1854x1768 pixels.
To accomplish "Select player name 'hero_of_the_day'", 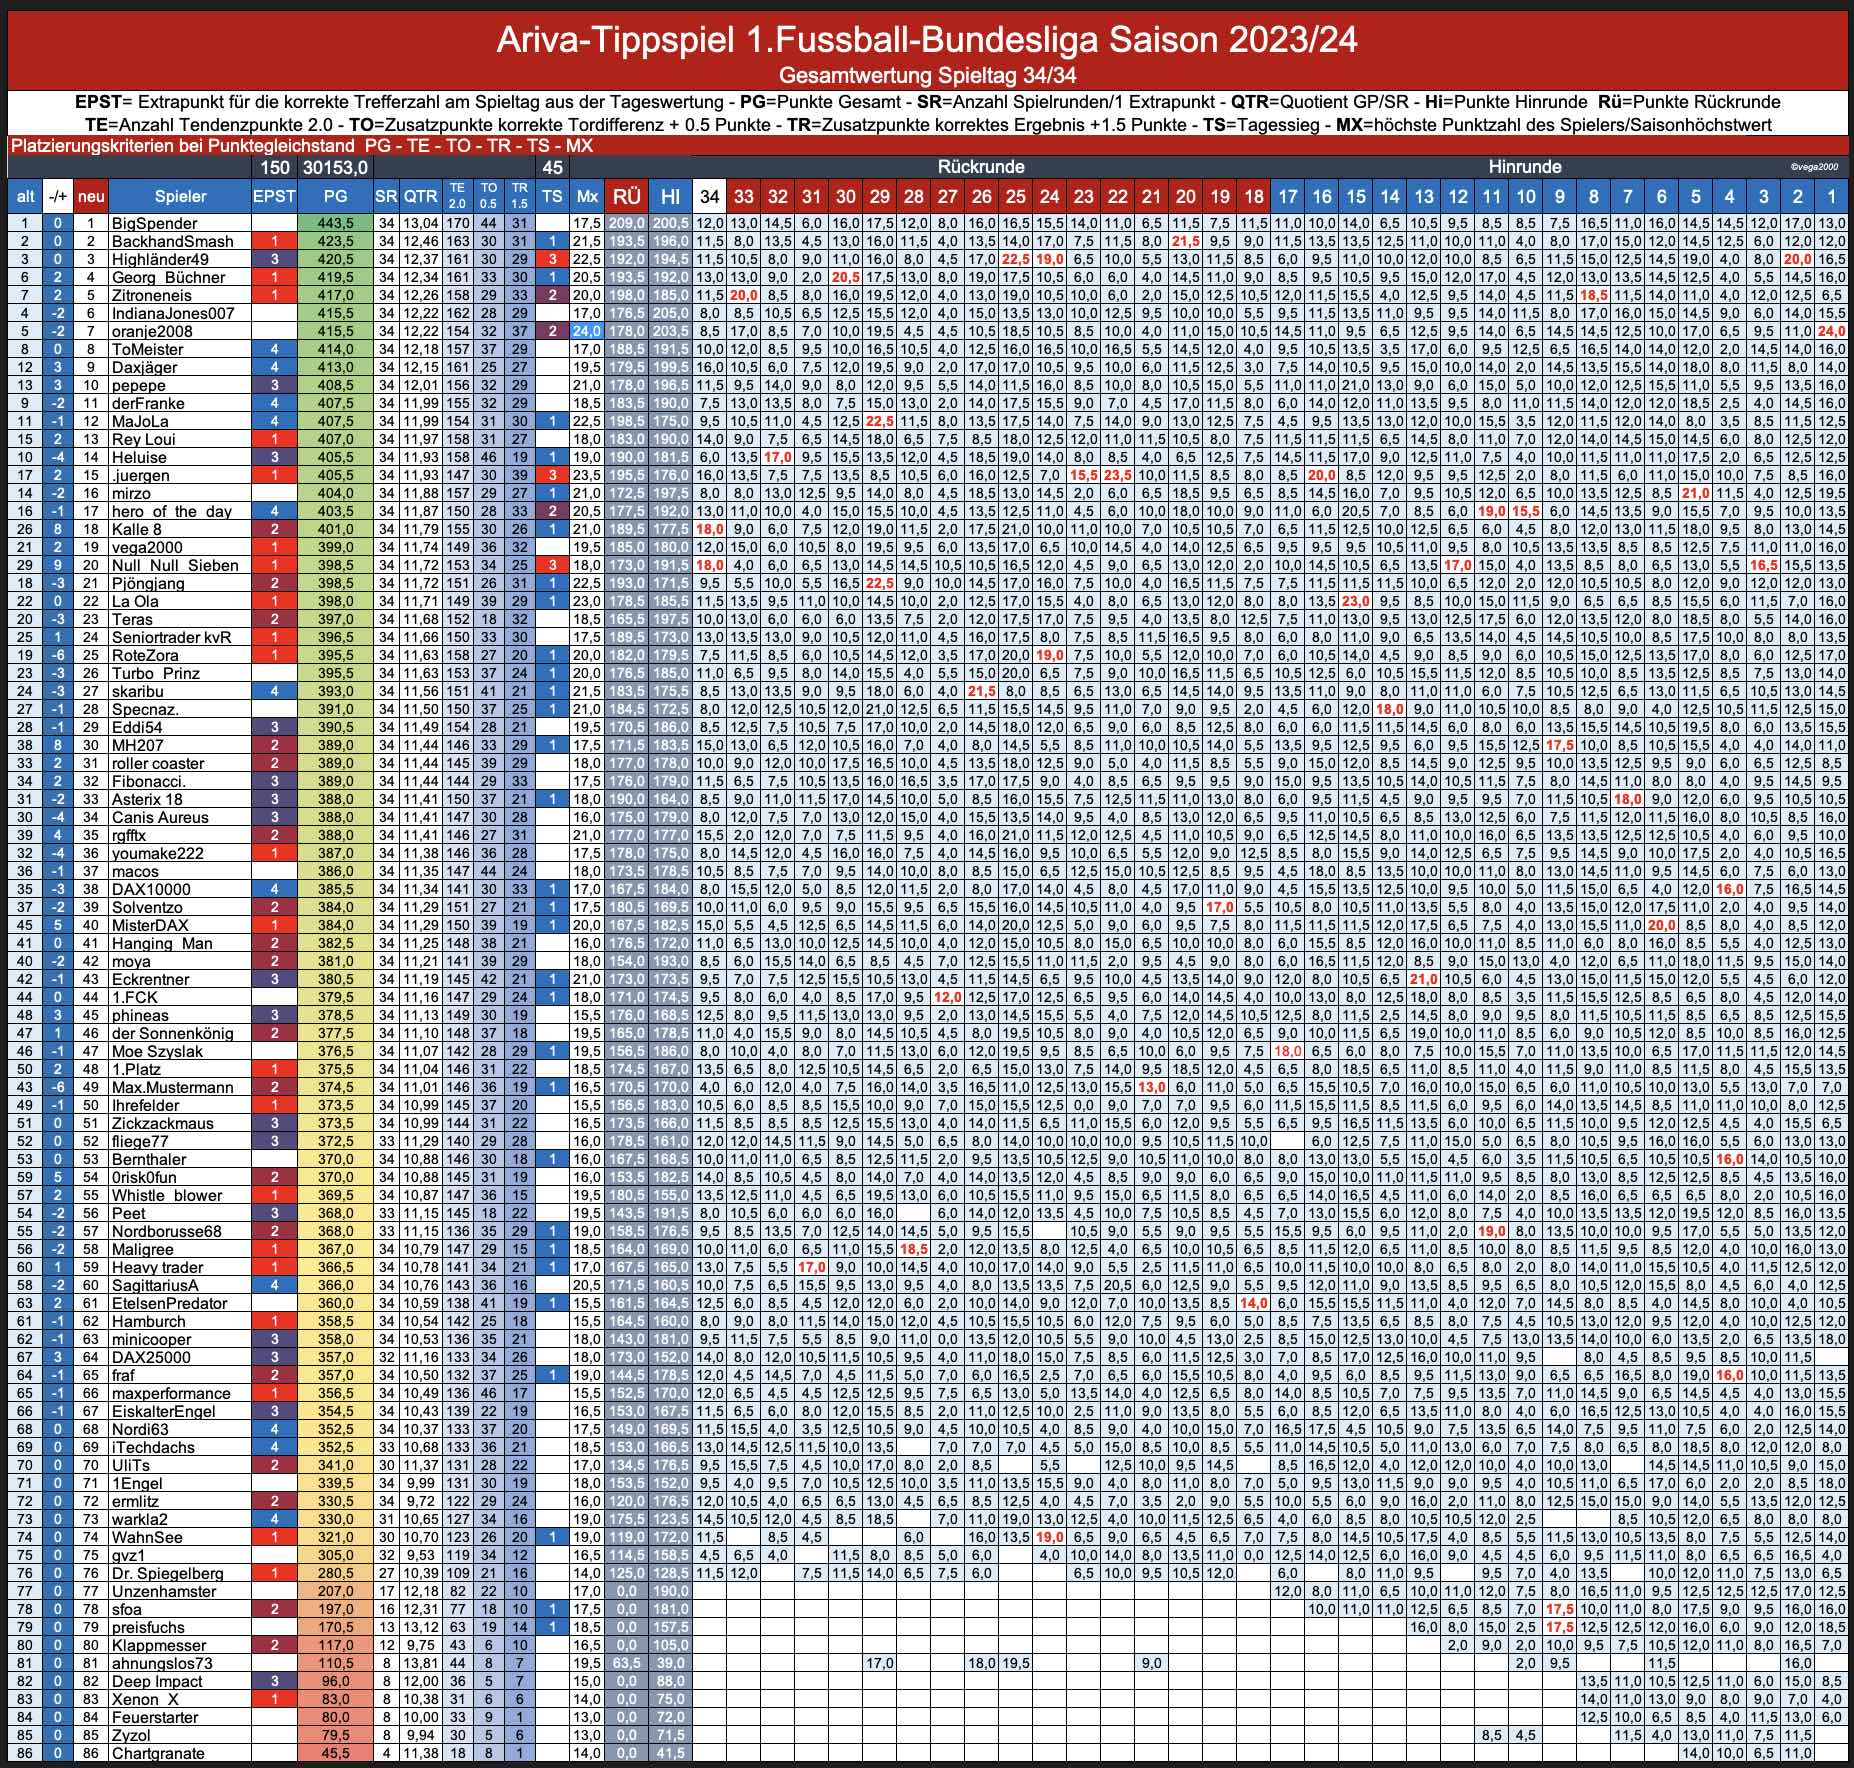I will [x=171, y=511].
